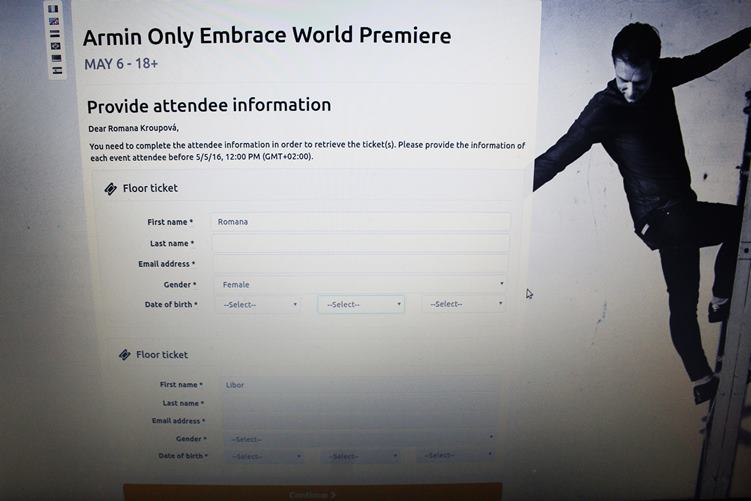Open the Gender dropdown for Libor's ticket
This screenshot has height=501, width=751.
pyautogui.click(x=360, y=439)
